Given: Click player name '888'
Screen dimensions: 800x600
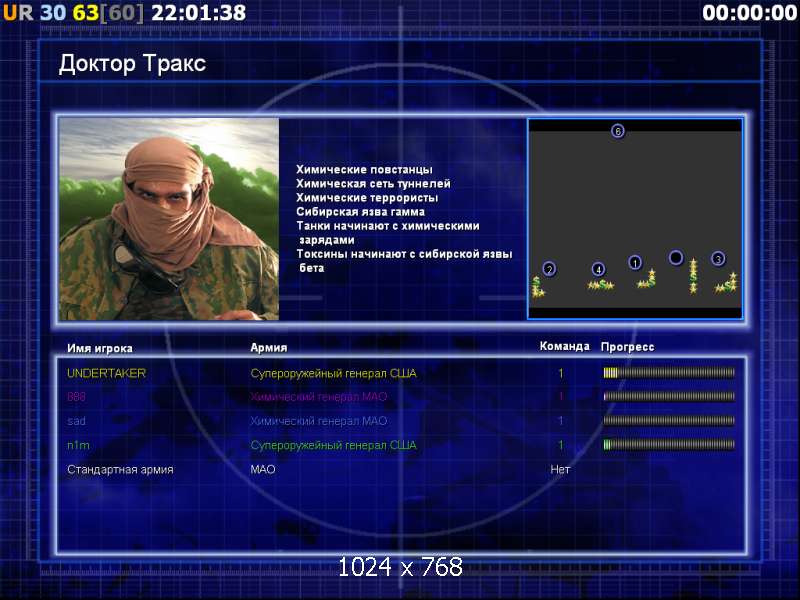Looking at the screenshot, I should [x=76, y=396].
